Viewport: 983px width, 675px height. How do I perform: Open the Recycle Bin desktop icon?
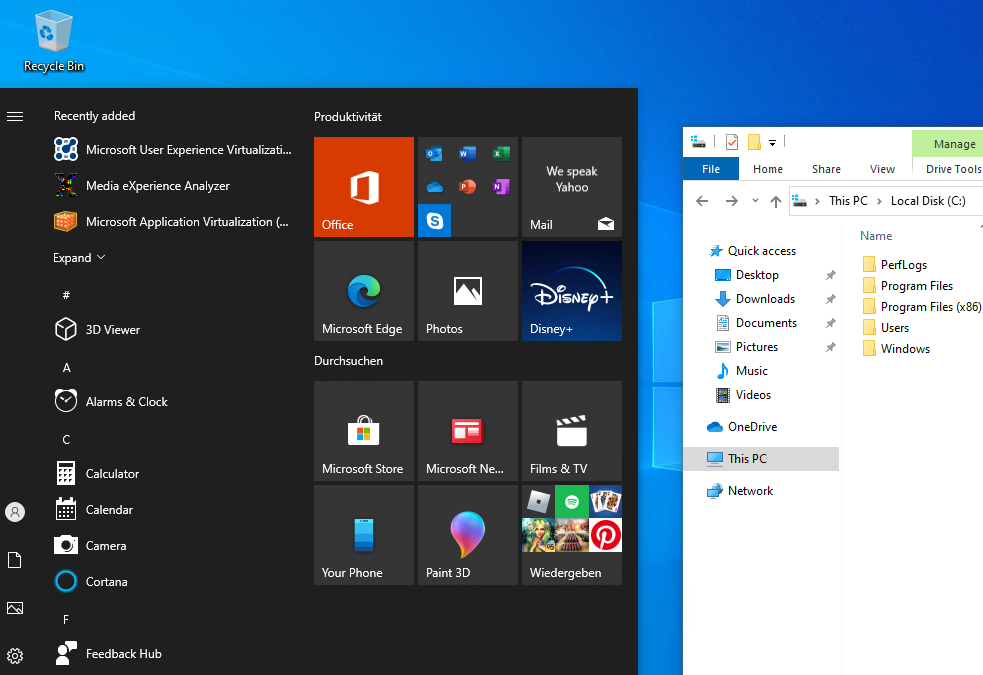pos(53,41)
